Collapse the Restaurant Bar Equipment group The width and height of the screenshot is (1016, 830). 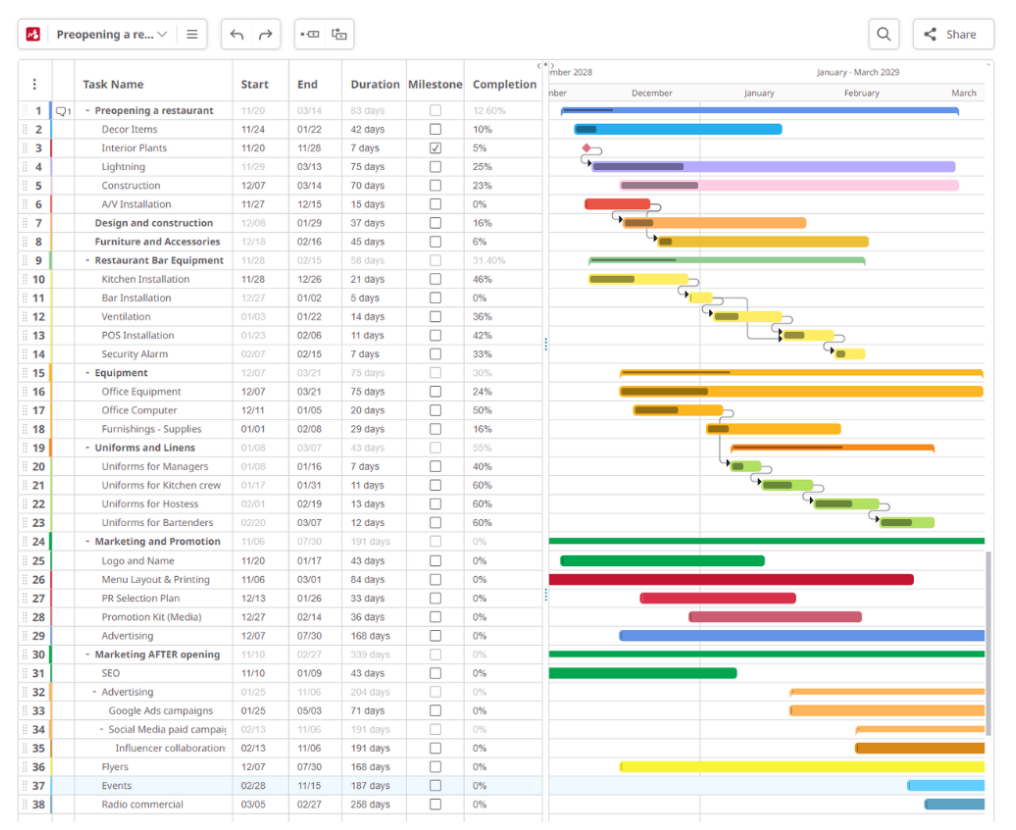pos(86,260)
